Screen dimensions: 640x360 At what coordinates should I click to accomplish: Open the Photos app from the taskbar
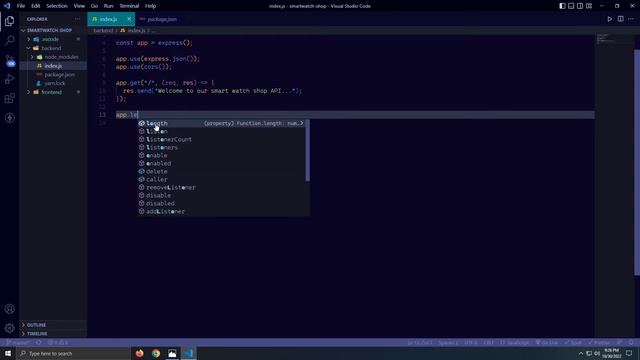click(x=172, y=353)
